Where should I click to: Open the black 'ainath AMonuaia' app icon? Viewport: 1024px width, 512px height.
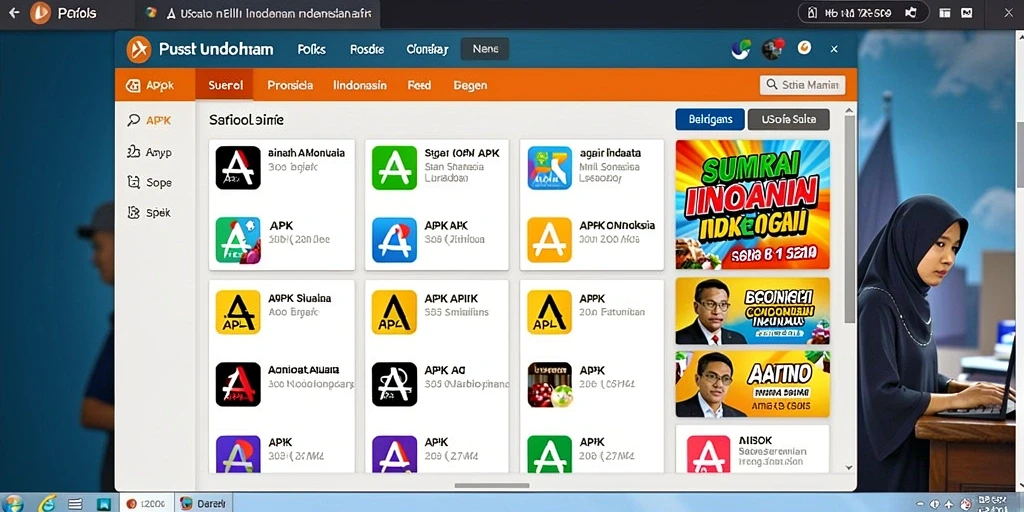pyautogui.click(x=238, y=168)
